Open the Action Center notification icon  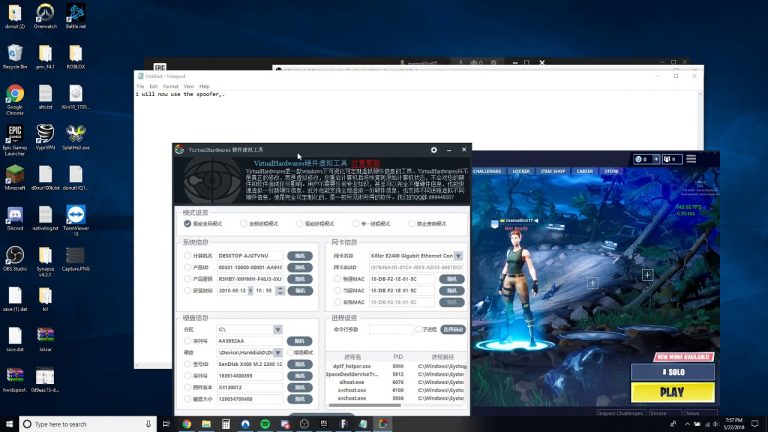coord(755,424)
